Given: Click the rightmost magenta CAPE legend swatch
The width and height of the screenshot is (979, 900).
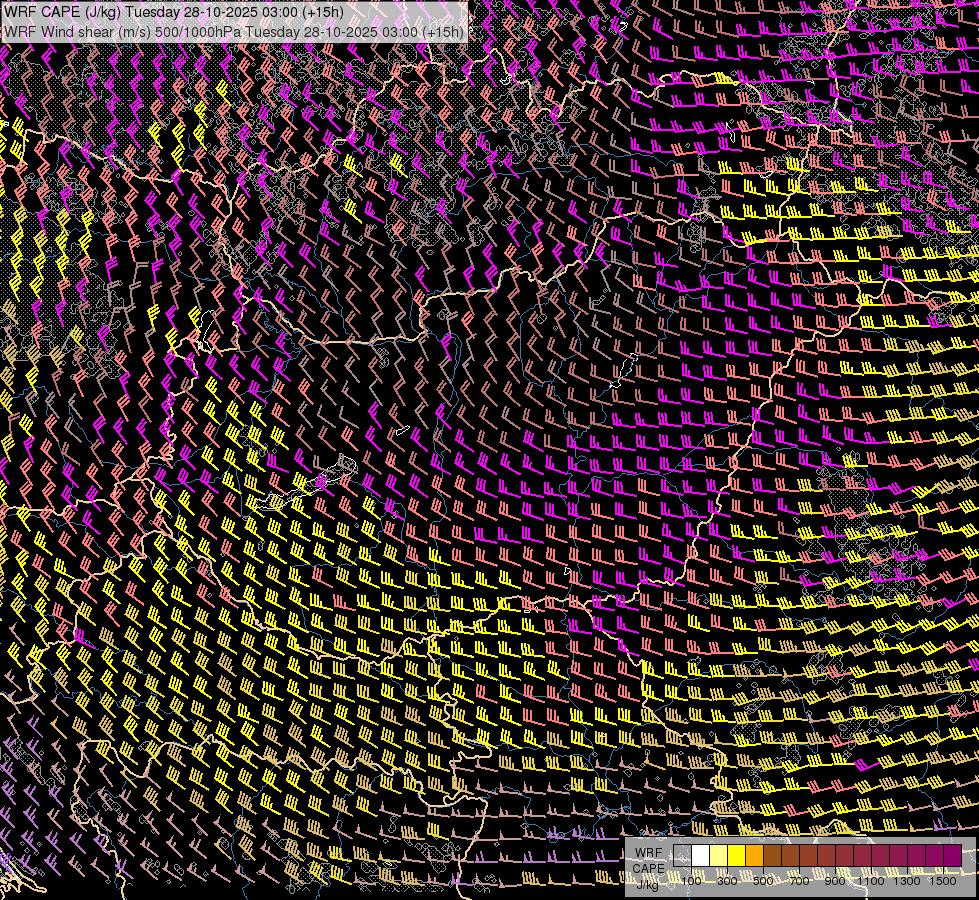Looking at the screenshot, I should point(953,855).
